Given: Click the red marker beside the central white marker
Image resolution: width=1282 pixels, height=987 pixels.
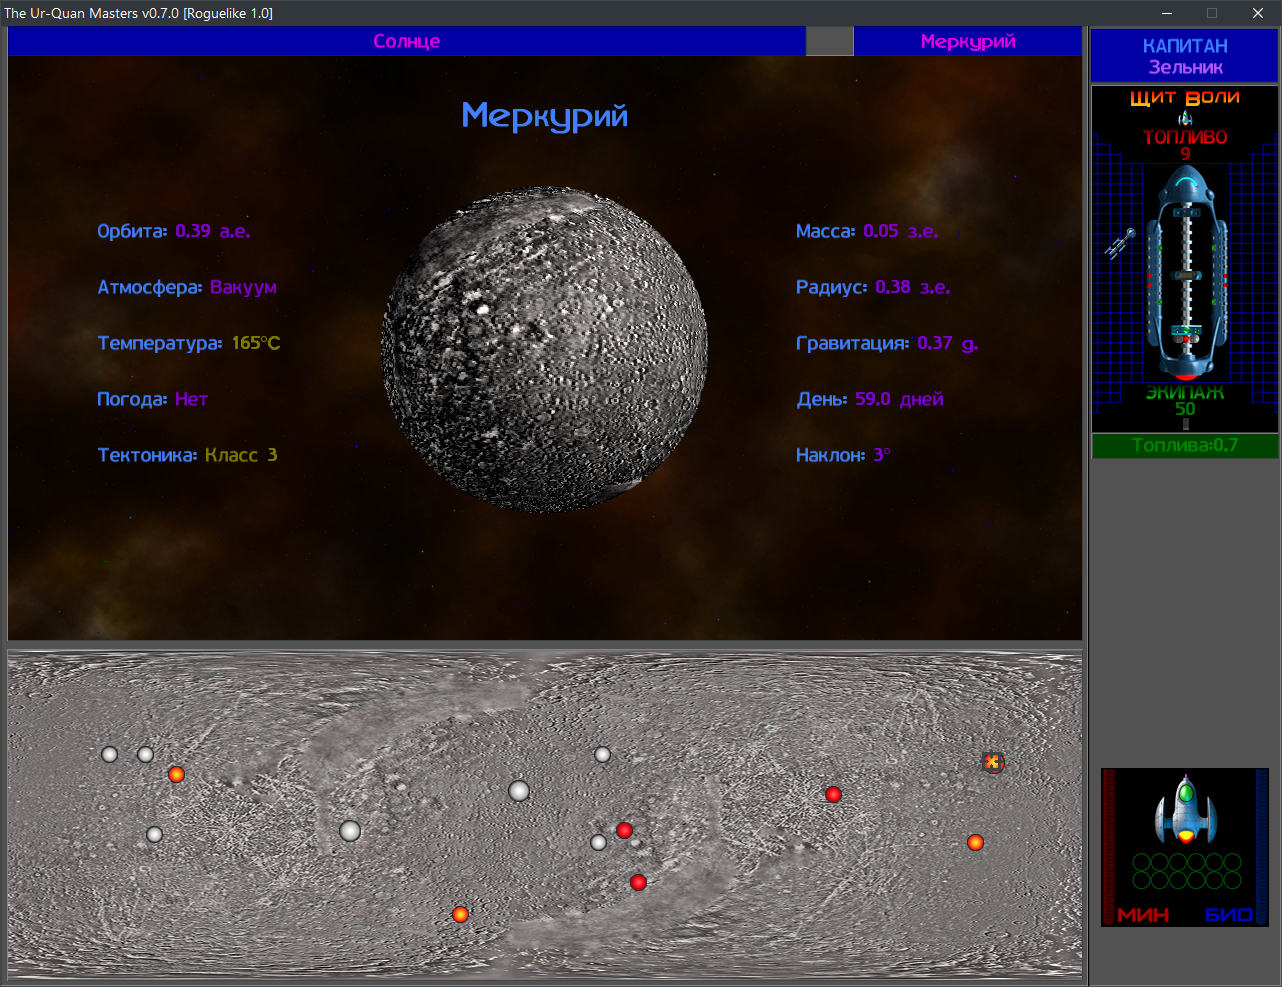Looking at the screenshot, I should point(624,830).
